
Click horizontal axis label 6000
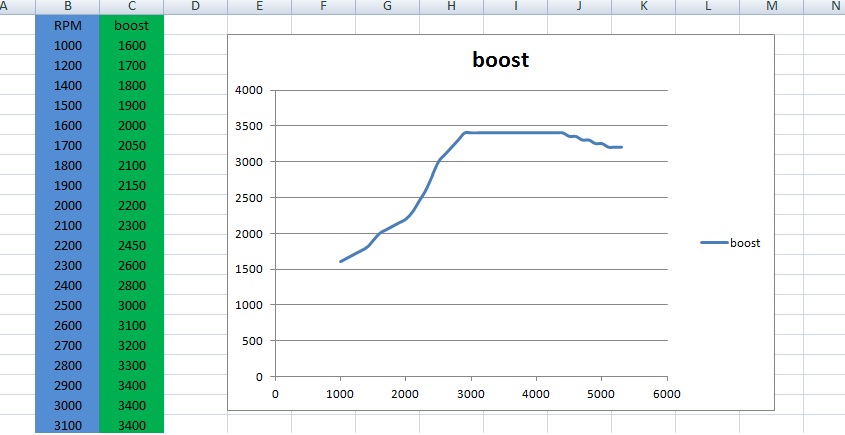[667, 394]
